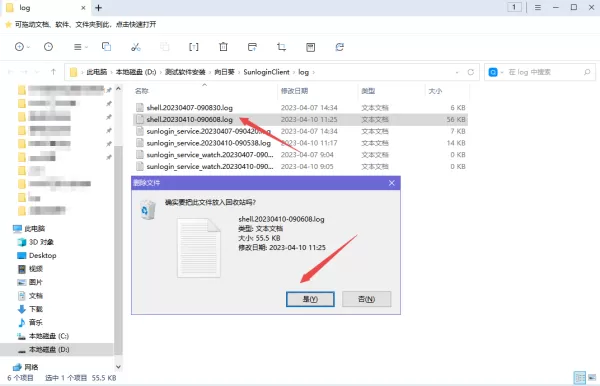
Task: Sort by 类型 column header
Action: click(368, 91)
